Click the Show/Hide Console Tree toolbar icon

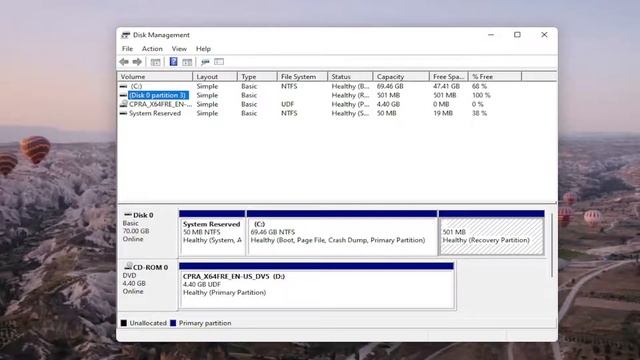(x=155, y=62)
